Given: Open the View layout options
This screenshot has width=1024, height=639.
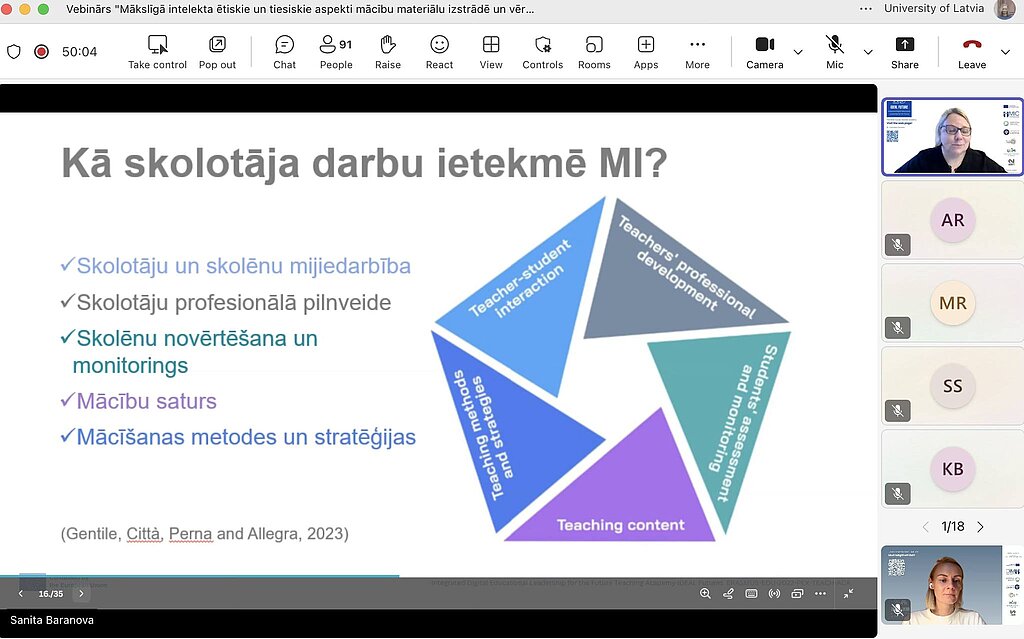Looking at the screenshot, I should coord(491,52).
